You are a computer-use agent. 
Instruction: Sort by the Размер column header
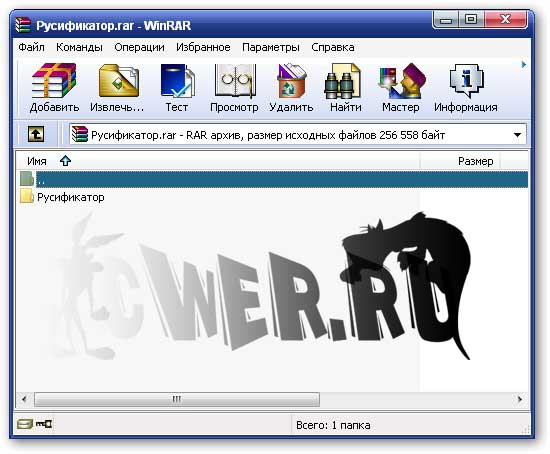click(460, 161)
